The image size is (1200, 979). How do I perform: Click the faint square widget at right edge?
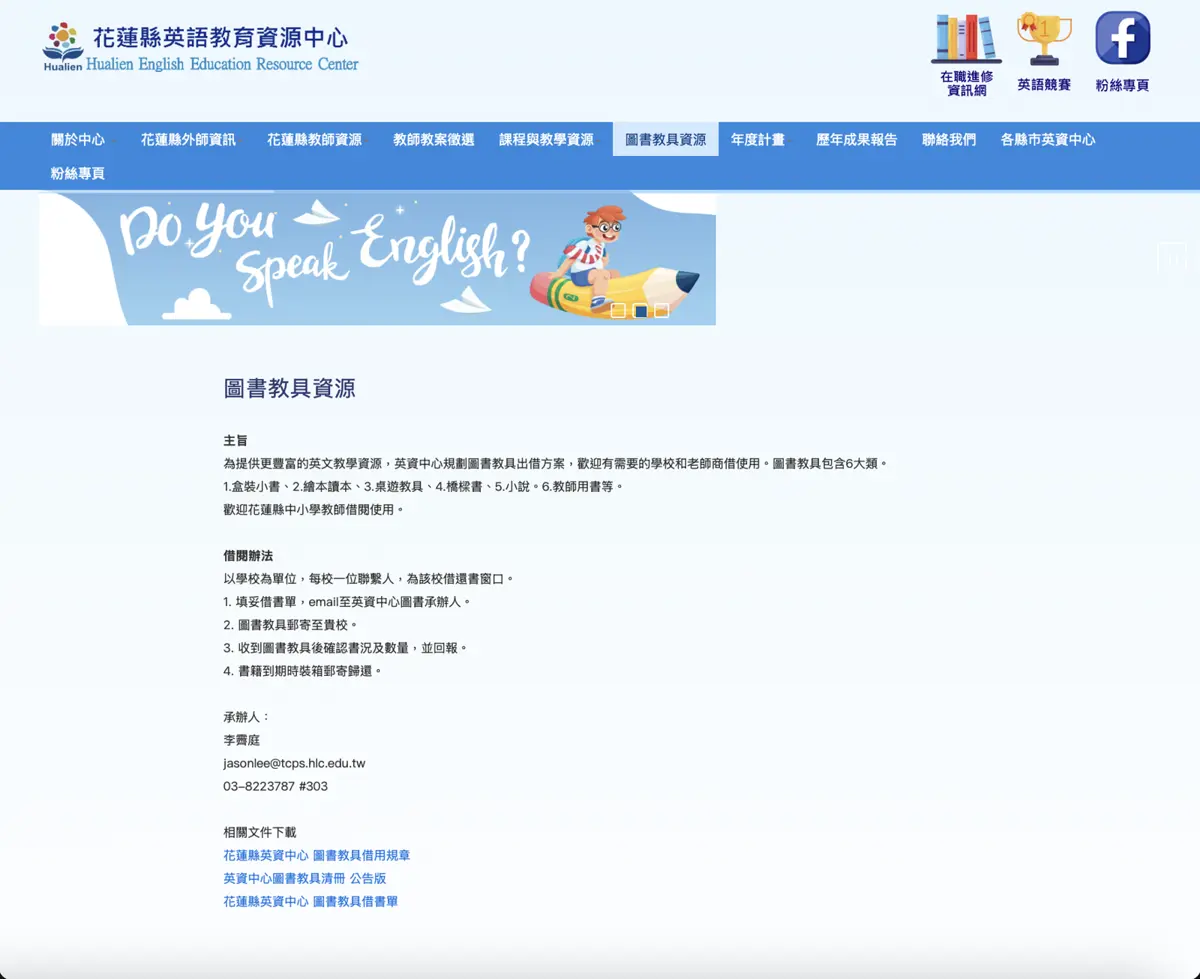pyautogui.click(x=1172, y=257)
